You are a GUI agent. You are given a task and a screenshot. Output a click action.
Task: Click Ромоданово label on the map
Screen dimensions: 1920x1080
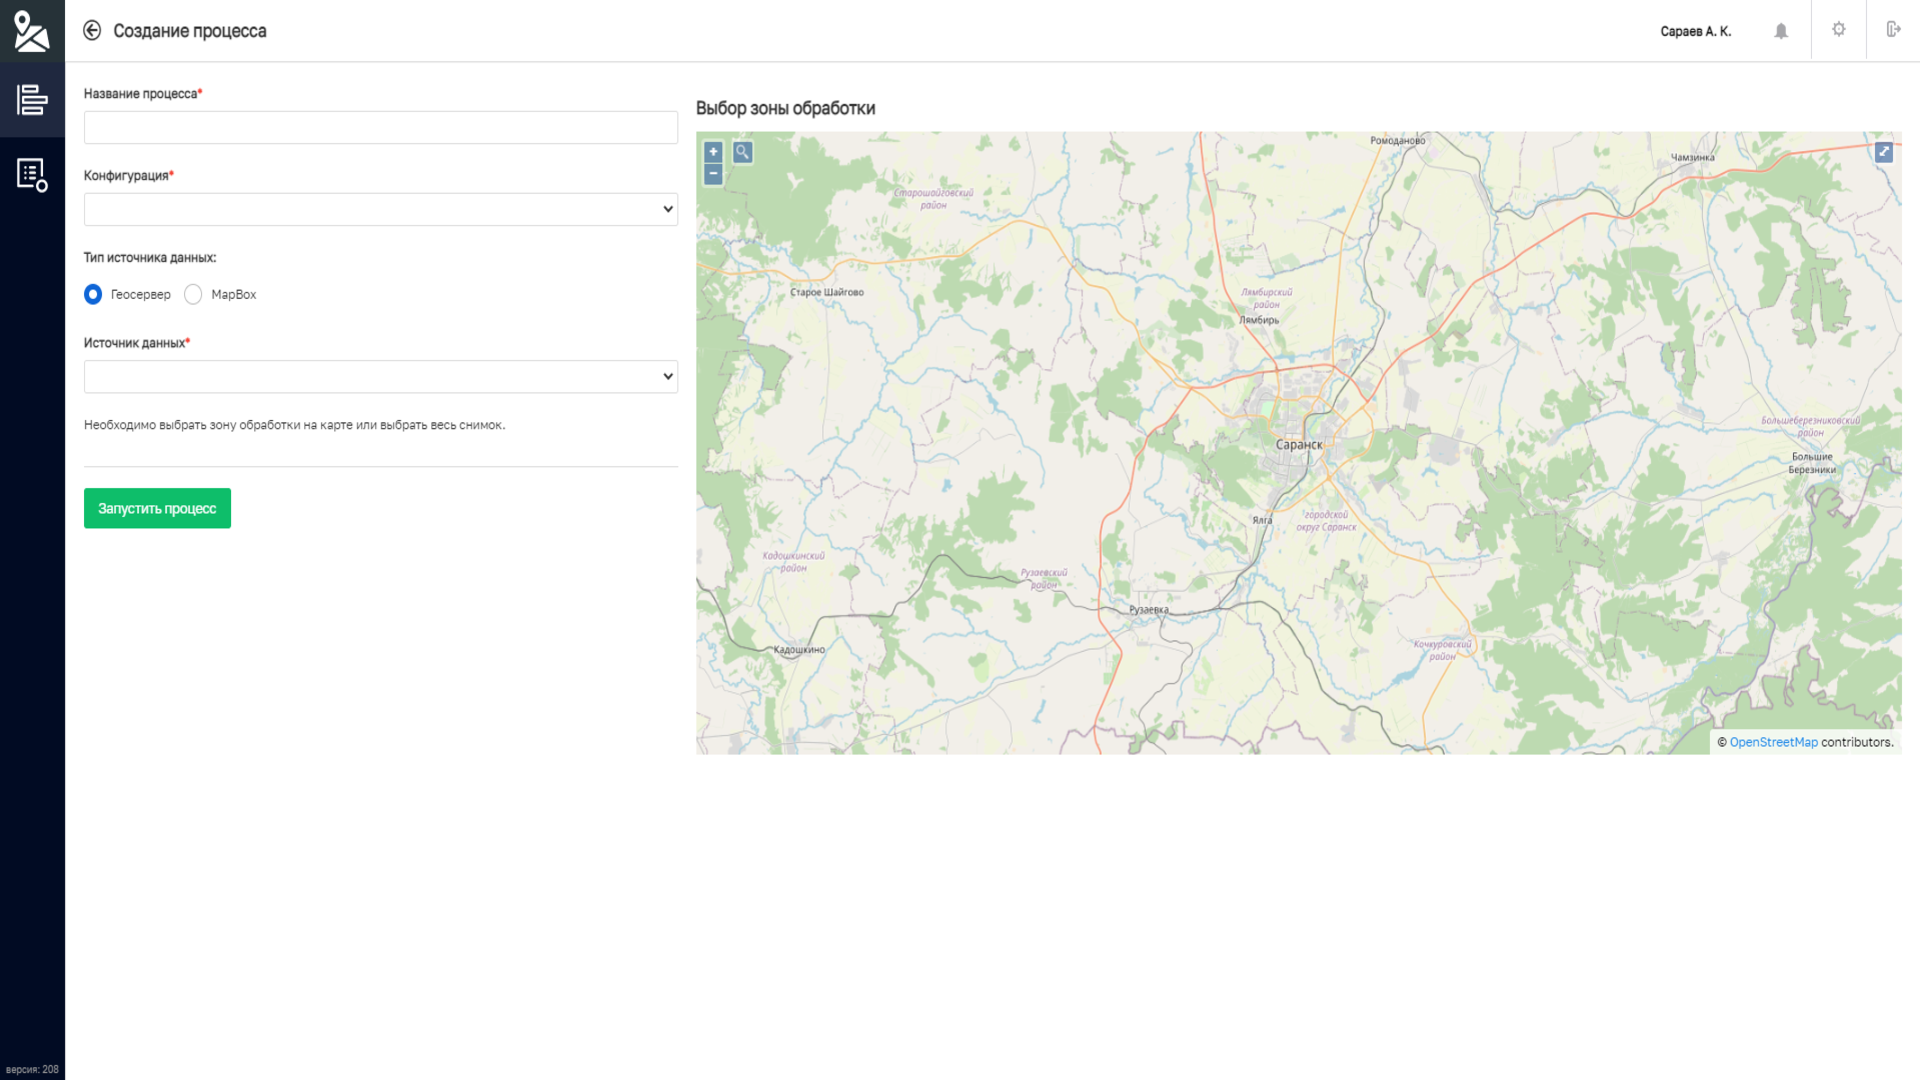pos(1398,140)
